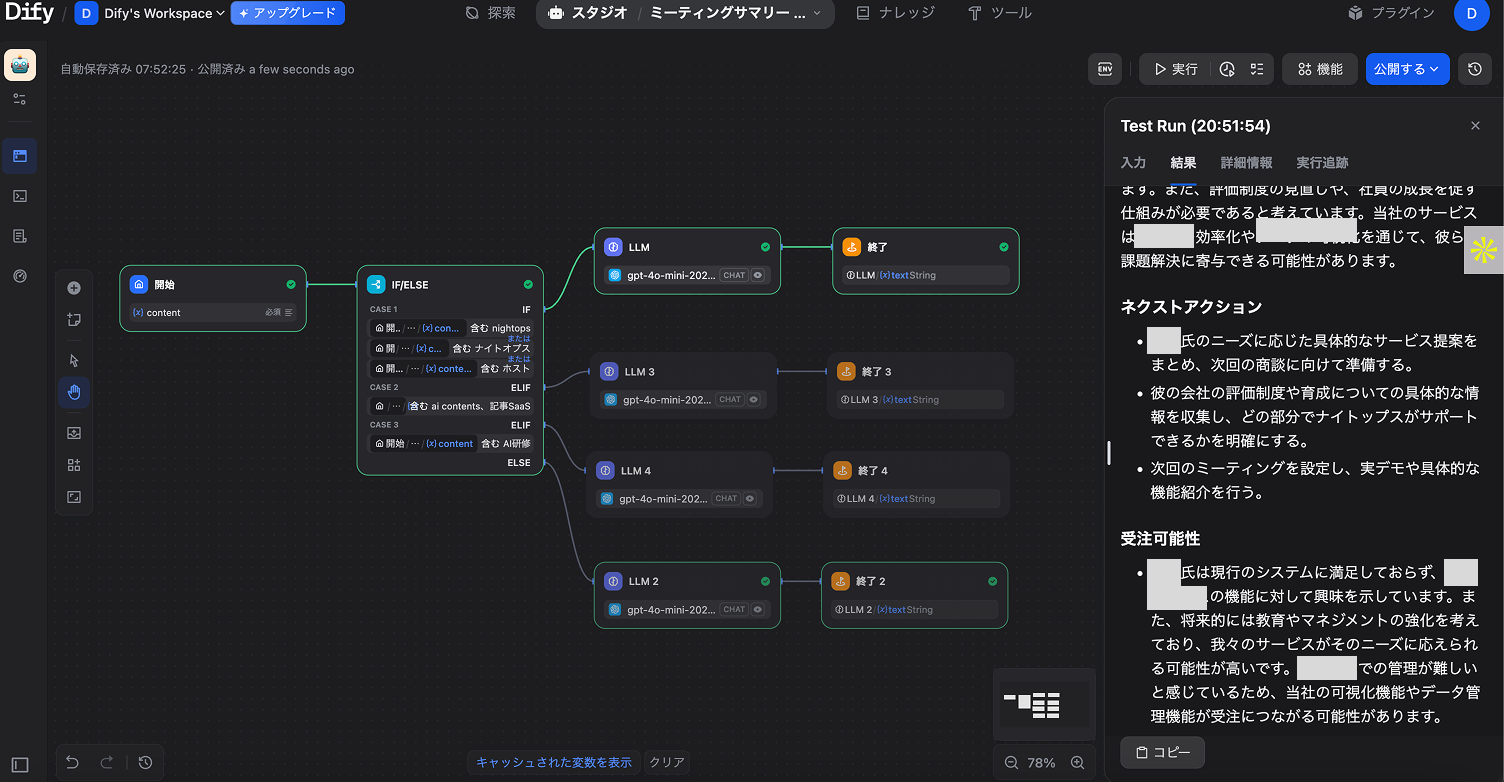This screenshot has width=1504, height=782.
Task: Click fit-to-screen maximize canvas icon
Action: click(74, 497)
